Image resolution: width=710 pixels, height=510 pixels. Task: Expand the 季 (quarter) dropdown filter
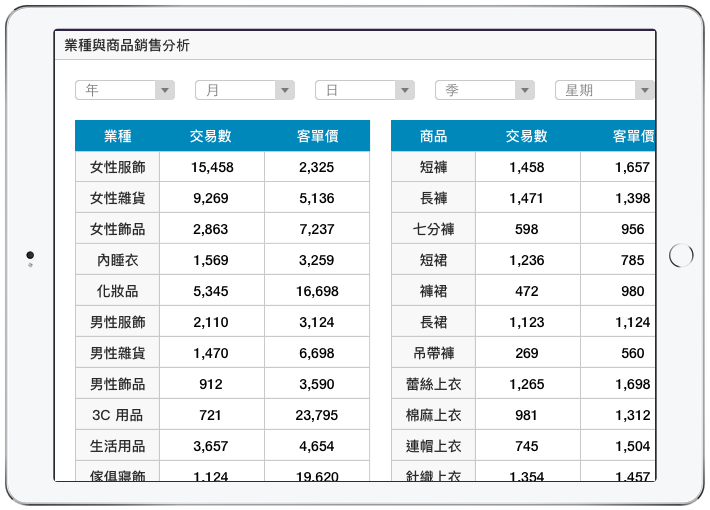[485, 91]
